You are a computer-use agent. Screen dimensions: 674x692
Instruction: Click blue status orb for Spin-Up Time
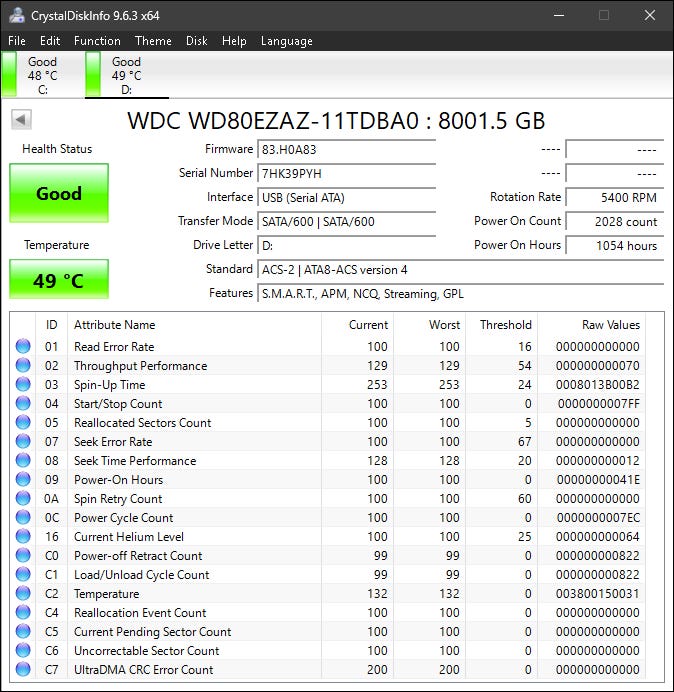click(x=23, y=385)
